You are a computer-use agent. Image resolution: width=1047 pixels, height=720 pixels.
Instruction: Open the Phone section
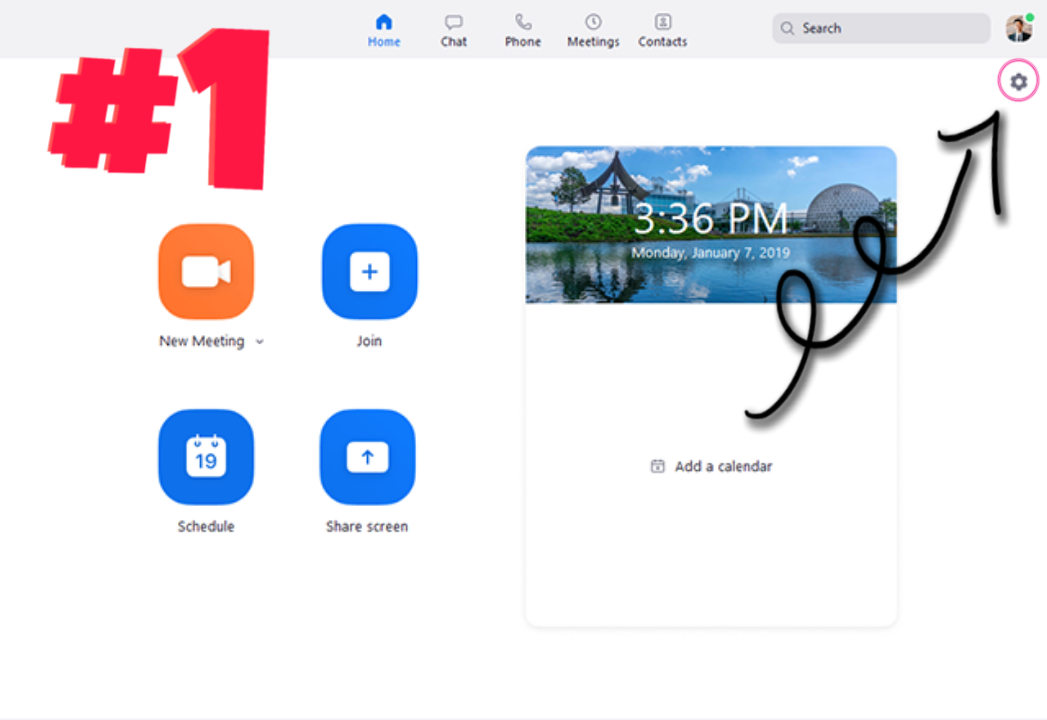(522, 29)
